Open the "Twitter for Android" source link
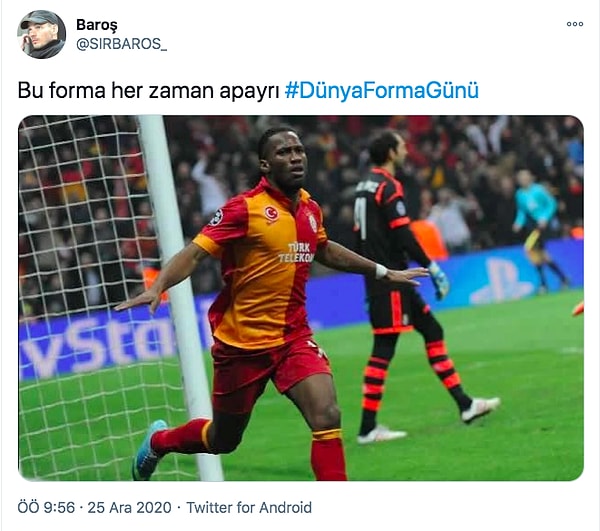This screenshot has width=600, height=531. [249, 508]
